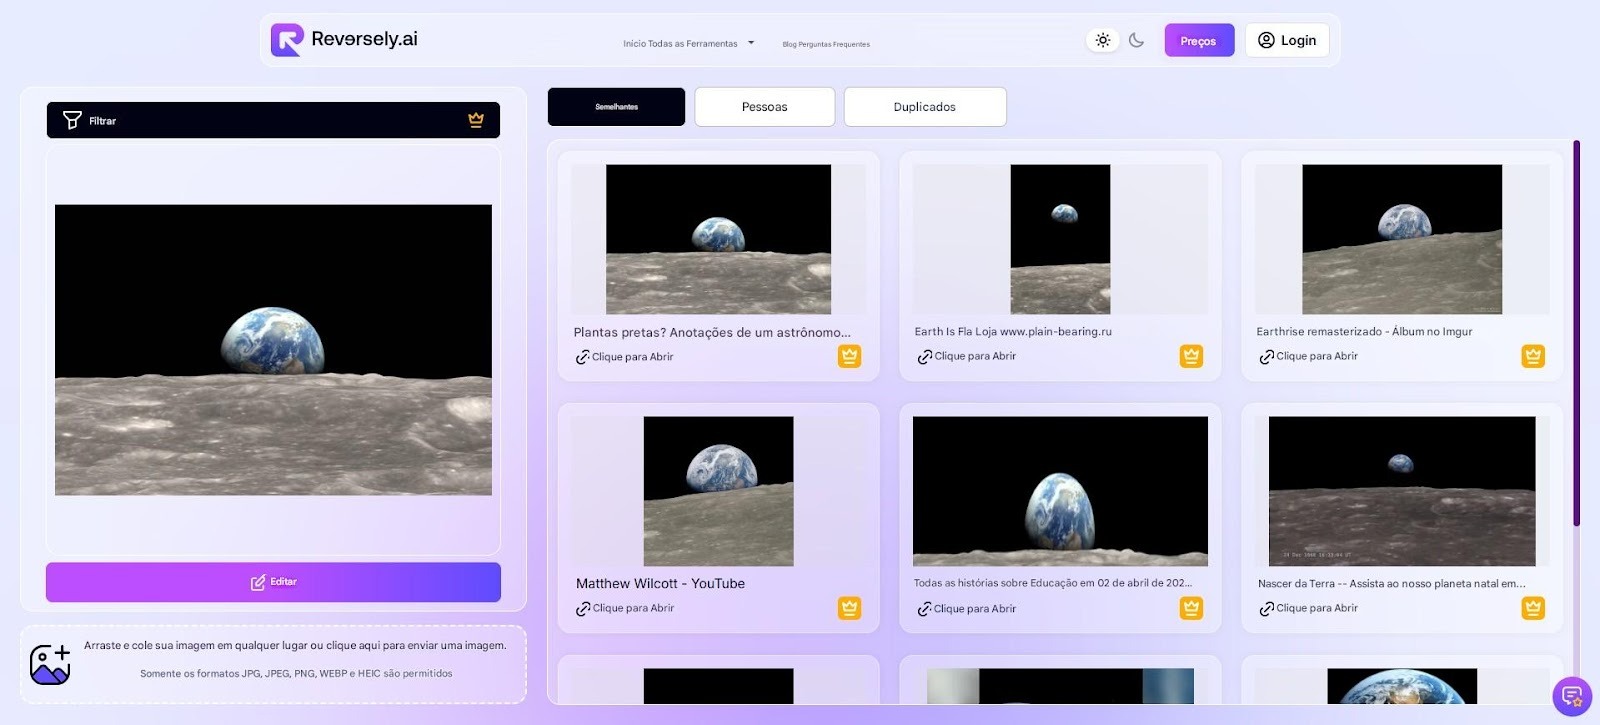Switch to light mode with sun icon
The image size is (1600, 725).
click(x=1102, y=40)
